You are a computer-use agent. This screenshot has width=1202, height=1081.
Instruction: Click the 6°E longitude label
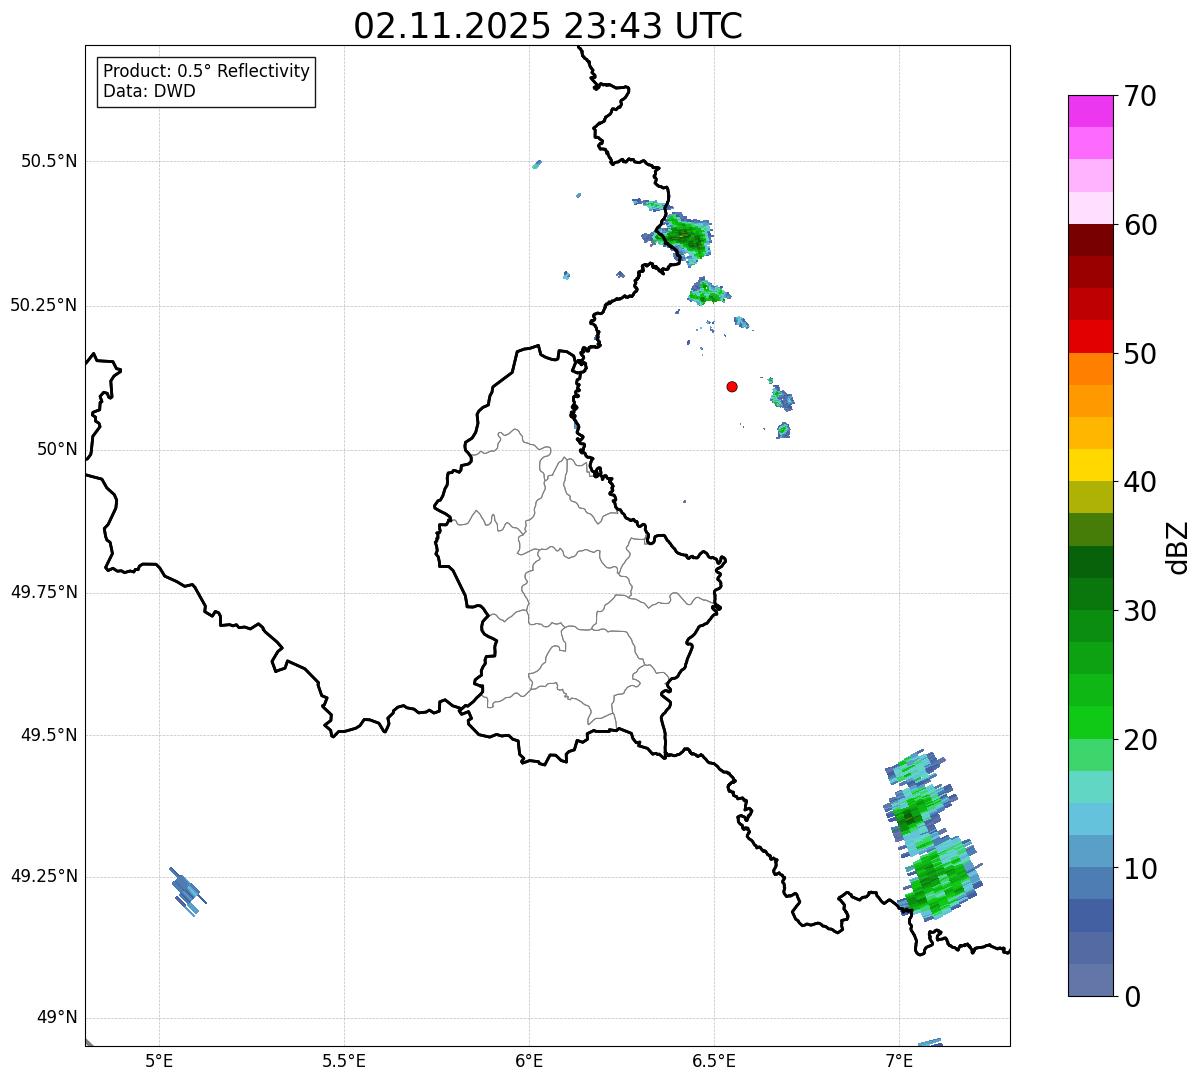click(529, 1061)
